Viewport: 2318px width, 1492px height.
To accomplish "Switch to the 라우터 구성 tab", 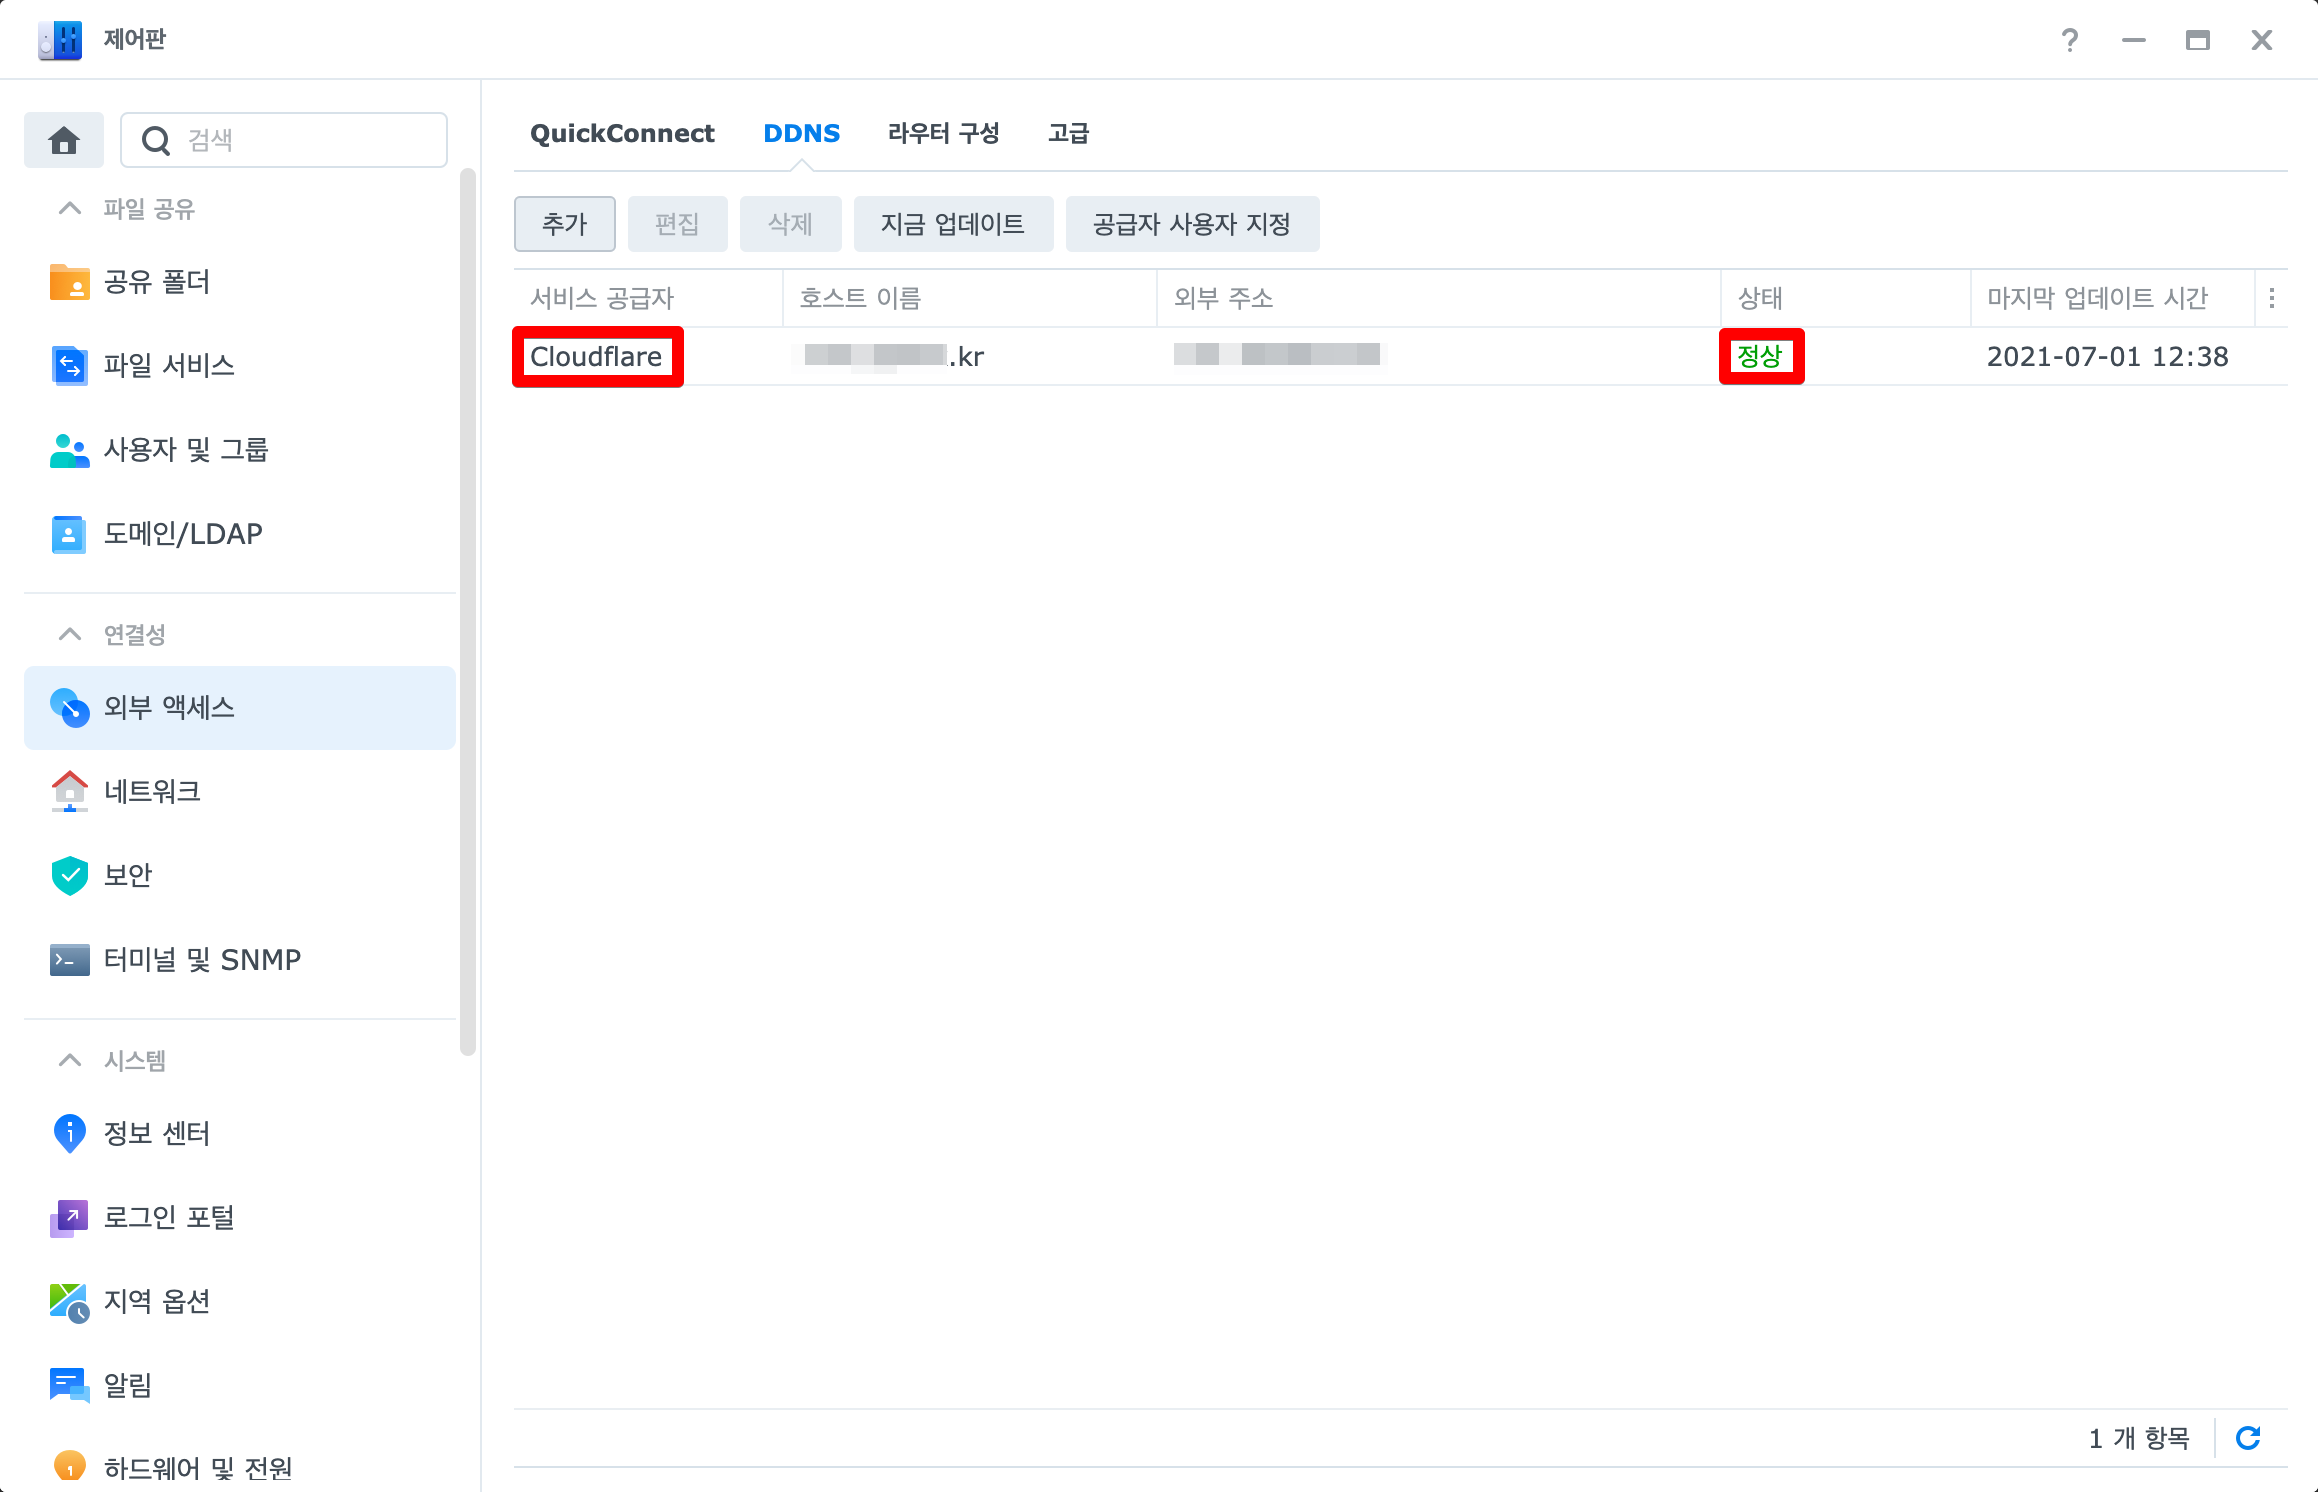I will (943, 134).
